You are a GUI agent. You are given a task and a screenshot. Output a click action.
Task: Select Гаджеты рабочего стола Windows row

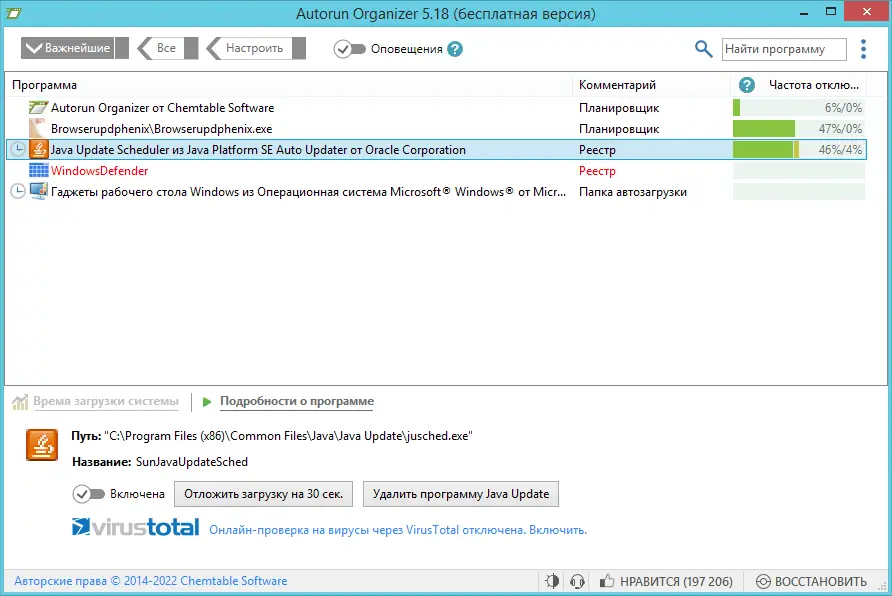[308, 192]
